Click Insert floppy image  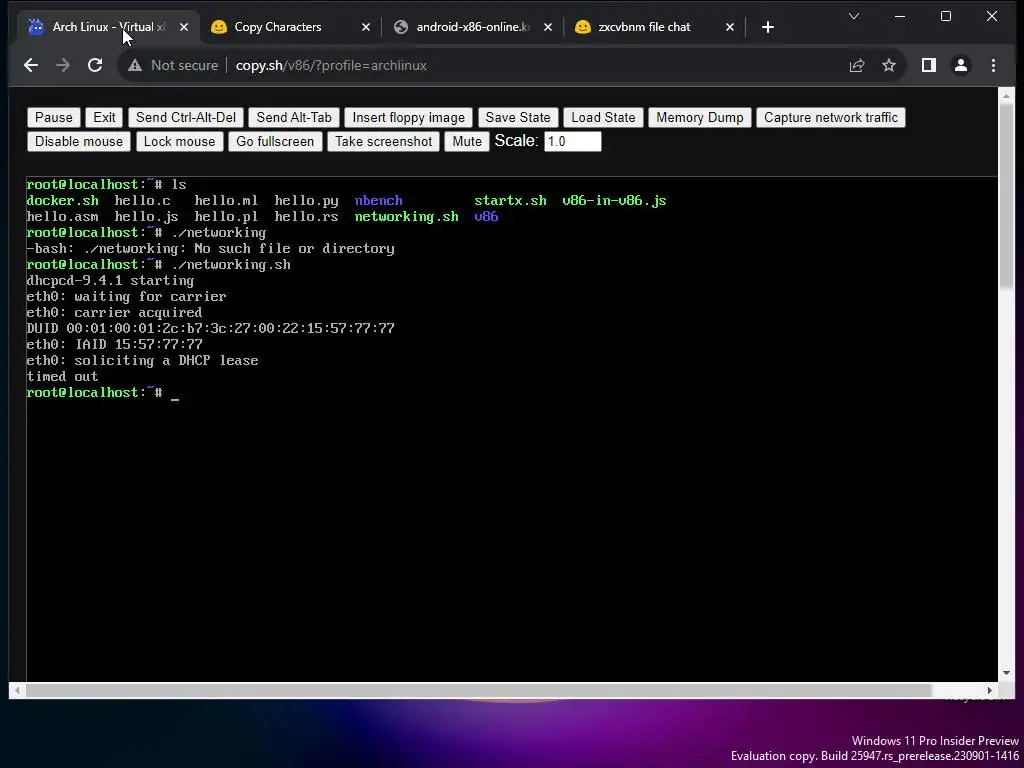pos(409,118)
